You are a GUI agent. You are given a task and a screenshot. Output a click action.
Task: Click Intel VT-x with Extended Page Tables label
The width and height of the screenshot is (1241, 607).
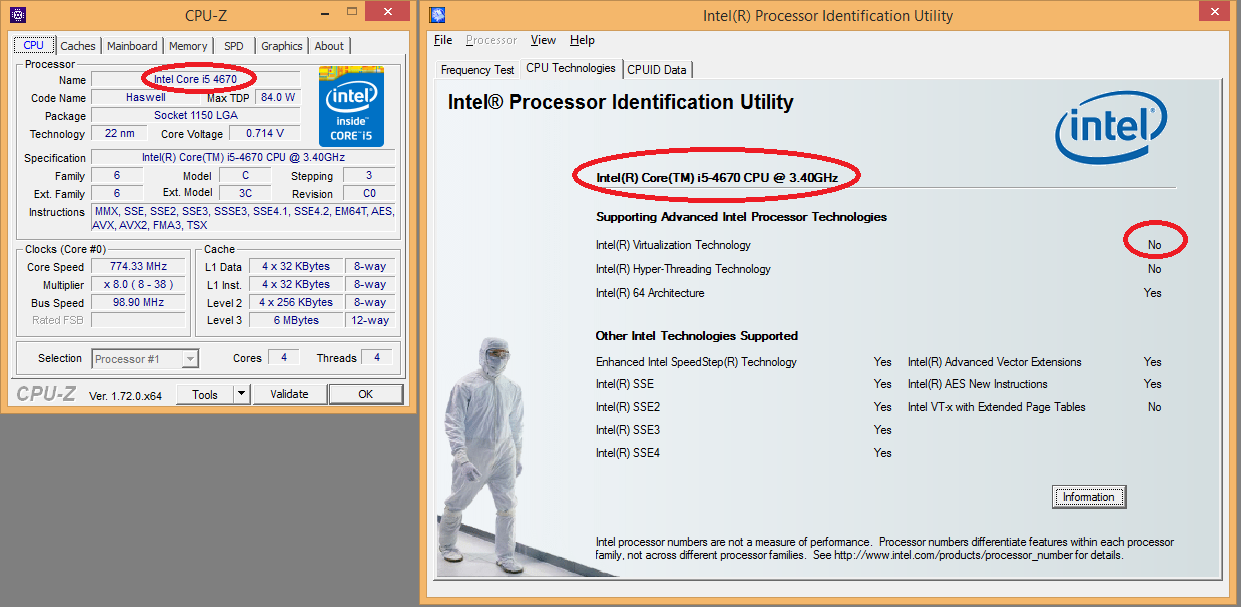996,407
